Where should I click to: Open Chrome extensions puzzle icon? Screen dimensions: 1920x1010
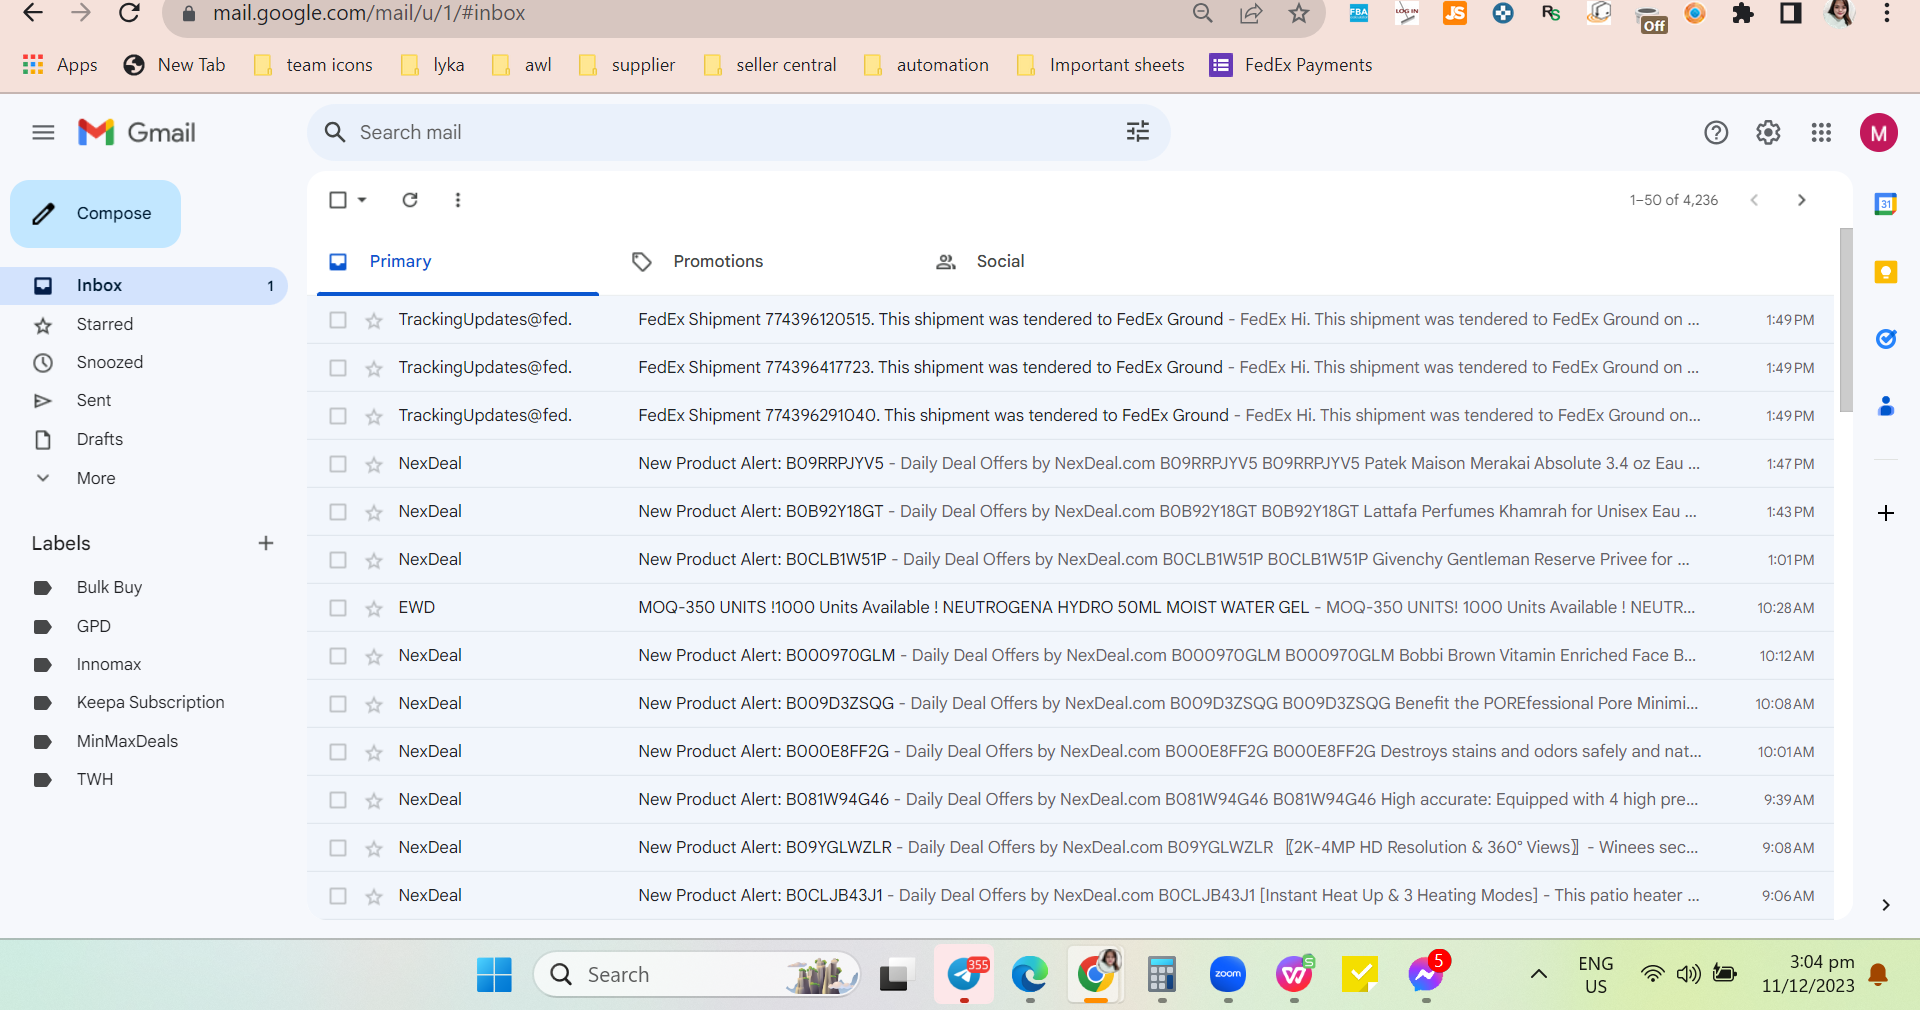1743,13
